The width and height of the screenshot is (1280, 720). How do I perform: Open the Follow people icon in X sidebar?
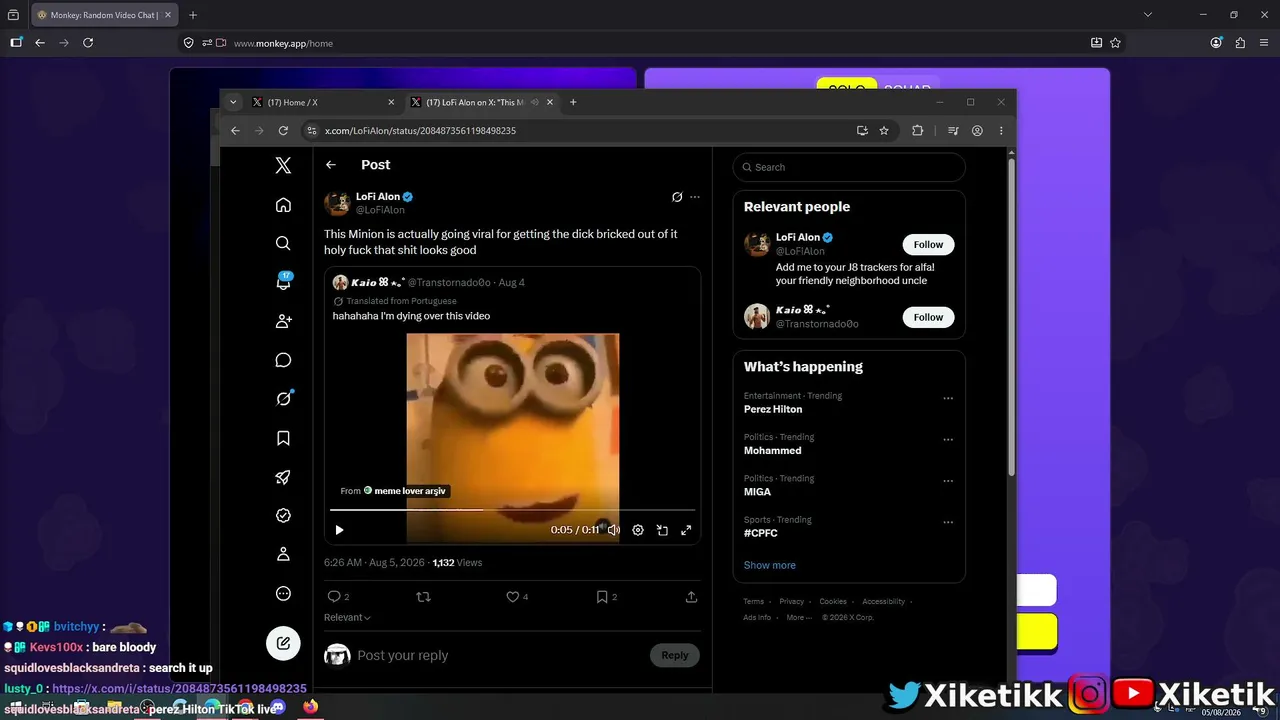pyautogui.click(x=283, y=321)
